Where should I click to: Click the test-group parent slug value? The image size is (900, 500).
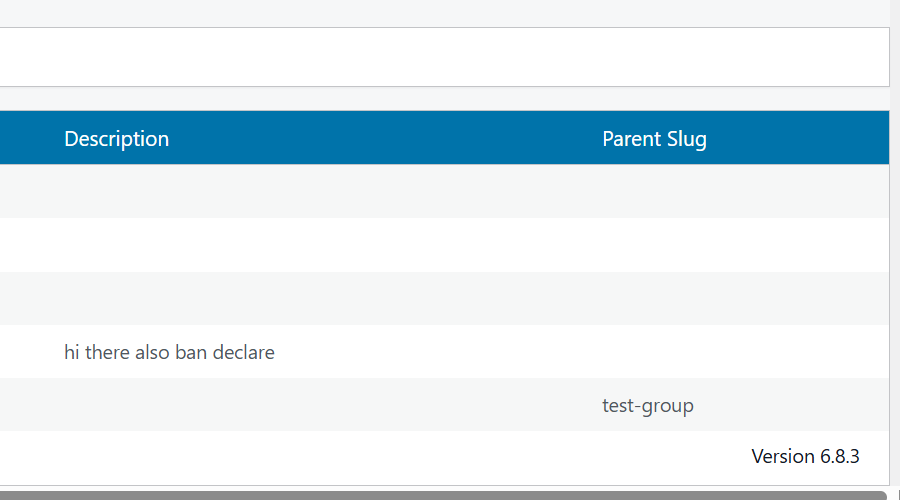pyautogui.click(x=648, y=405)
